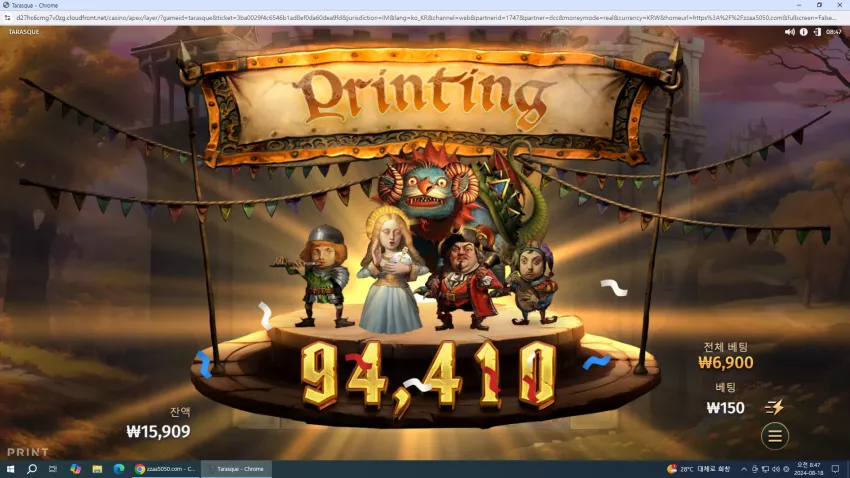Click the ₩15,909 balance value

tap(158, 431)
